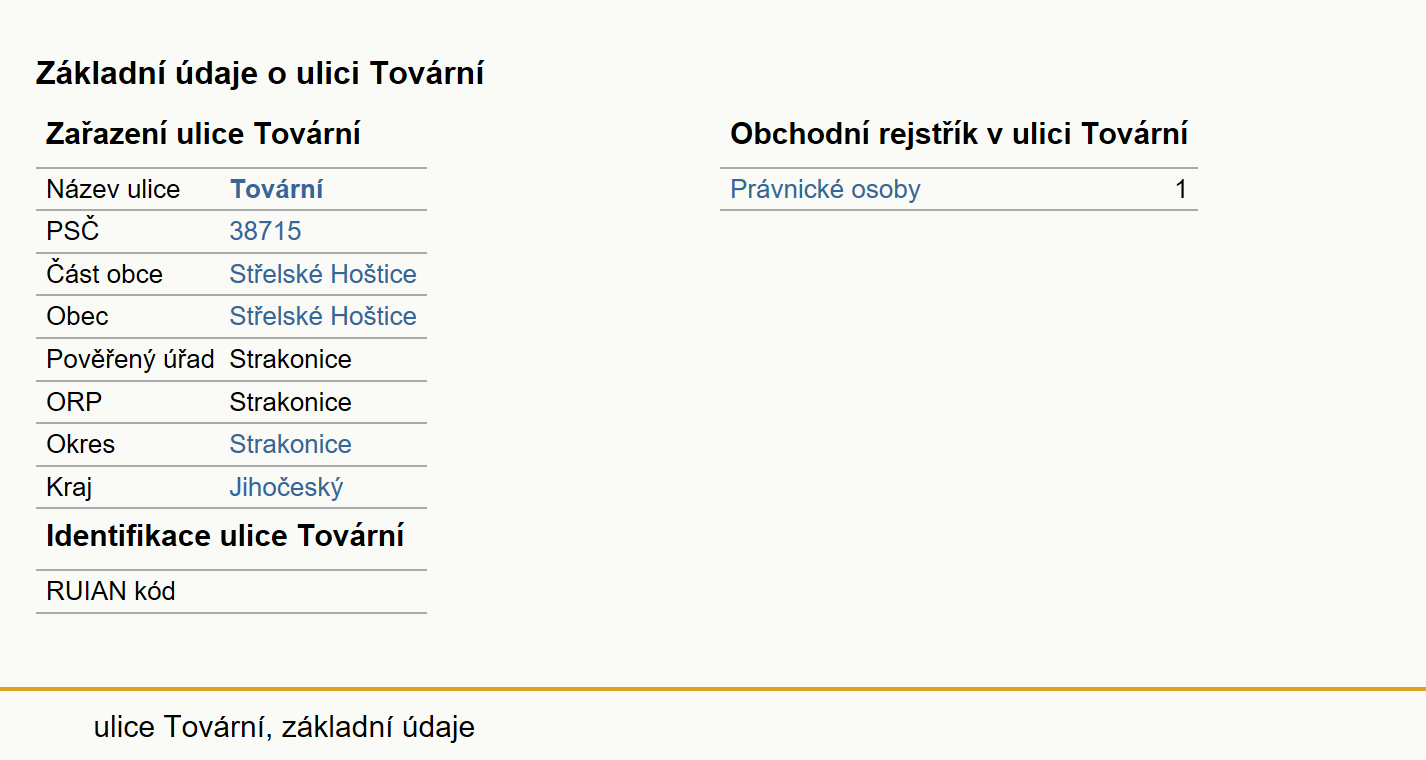Click the Kraj row label

[x=69, y=487]
